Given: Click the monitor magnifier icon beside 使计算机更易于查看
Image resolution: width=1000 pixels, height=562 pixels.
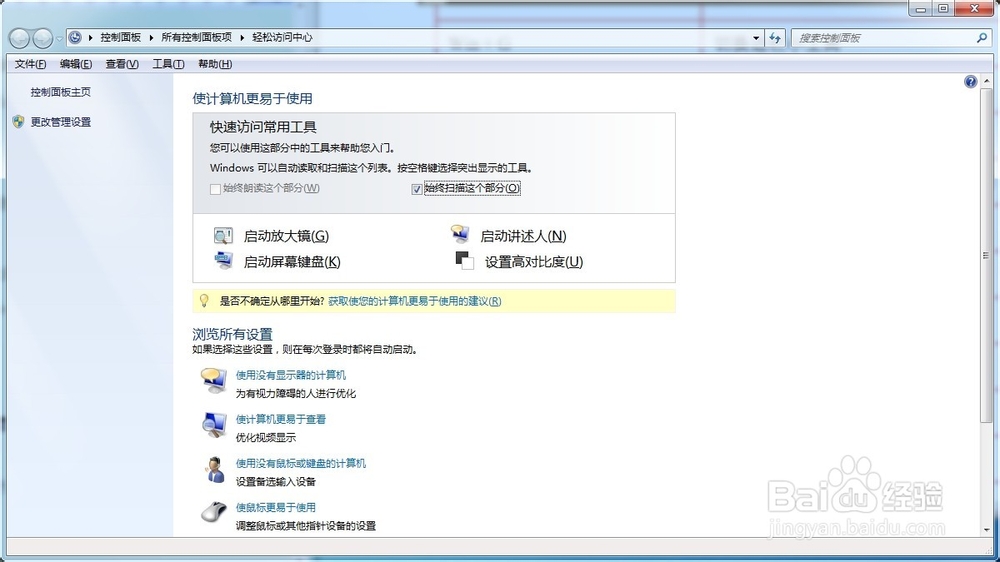Looking at the screenshot, I should pyautogui.click(x=214, y=425).
